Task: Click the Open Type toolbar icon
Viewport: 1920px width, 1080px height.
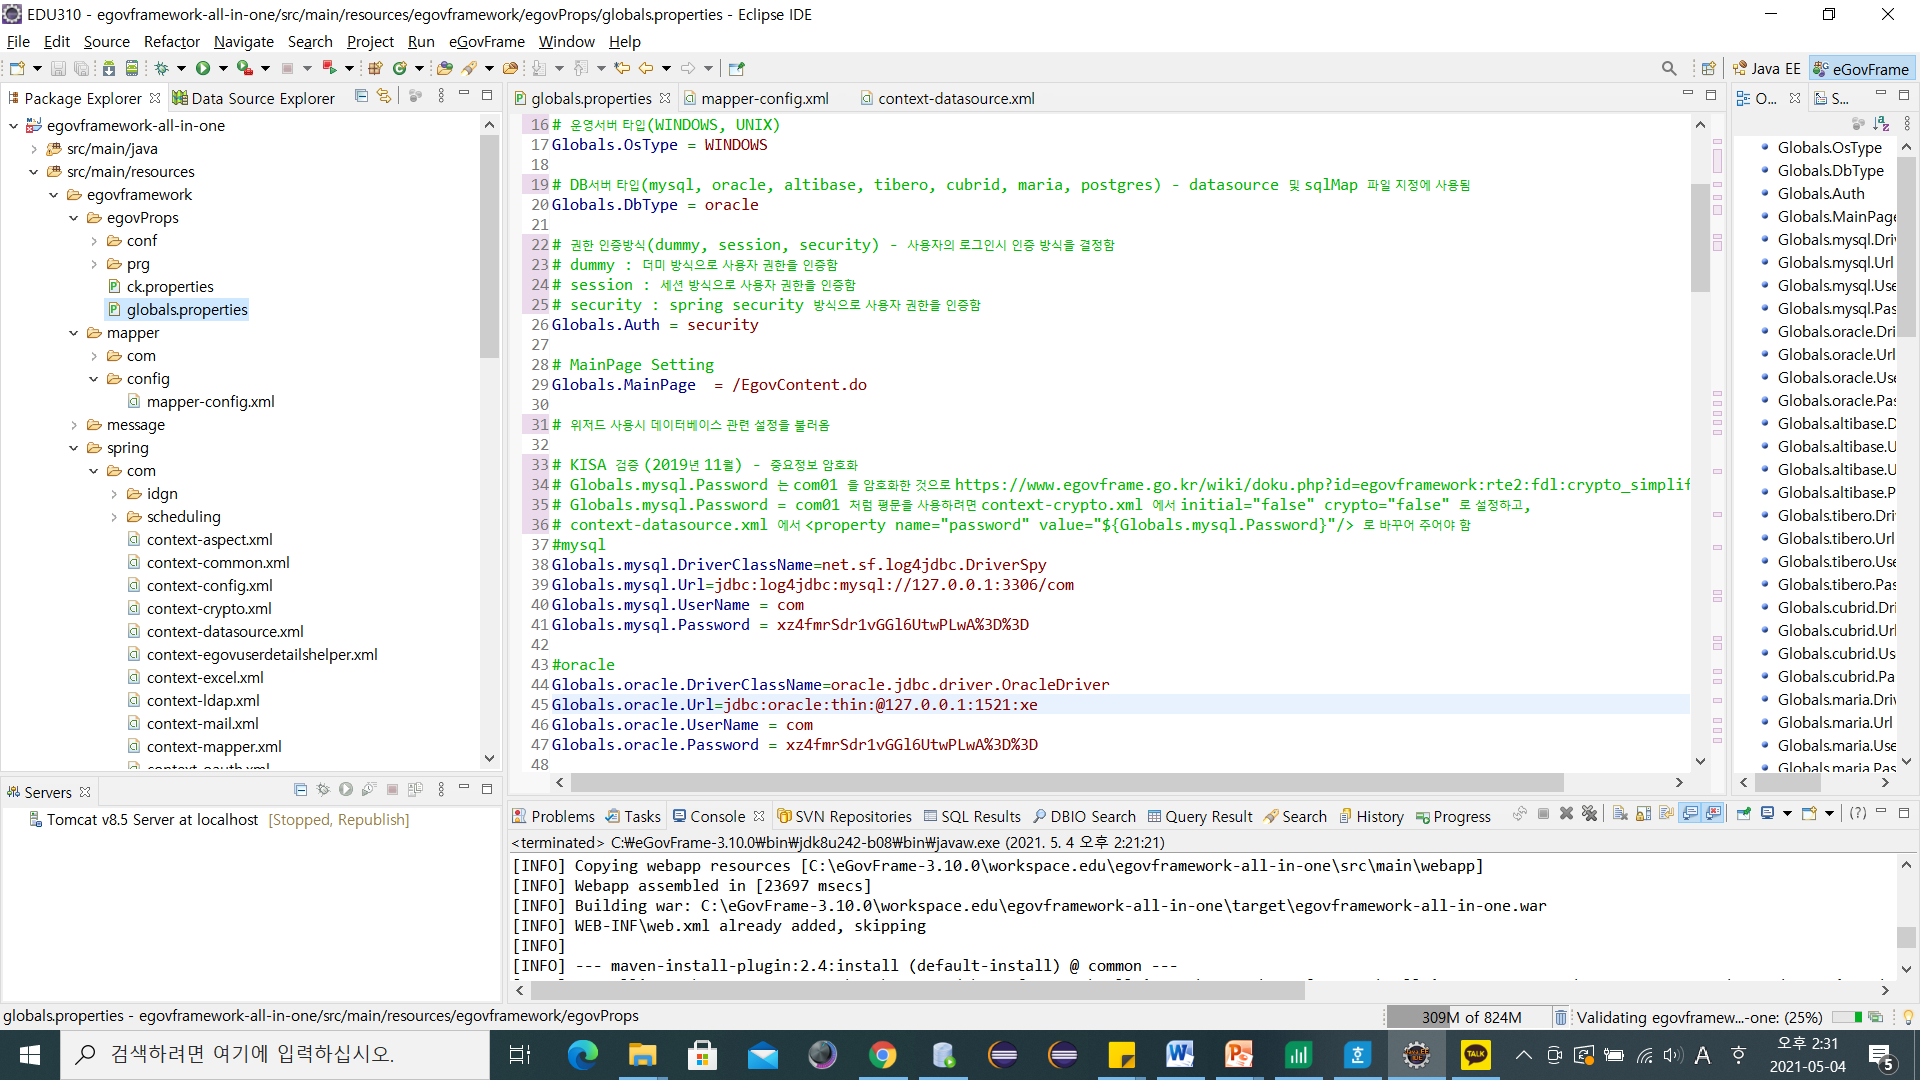Action: [x=445, y=69]
